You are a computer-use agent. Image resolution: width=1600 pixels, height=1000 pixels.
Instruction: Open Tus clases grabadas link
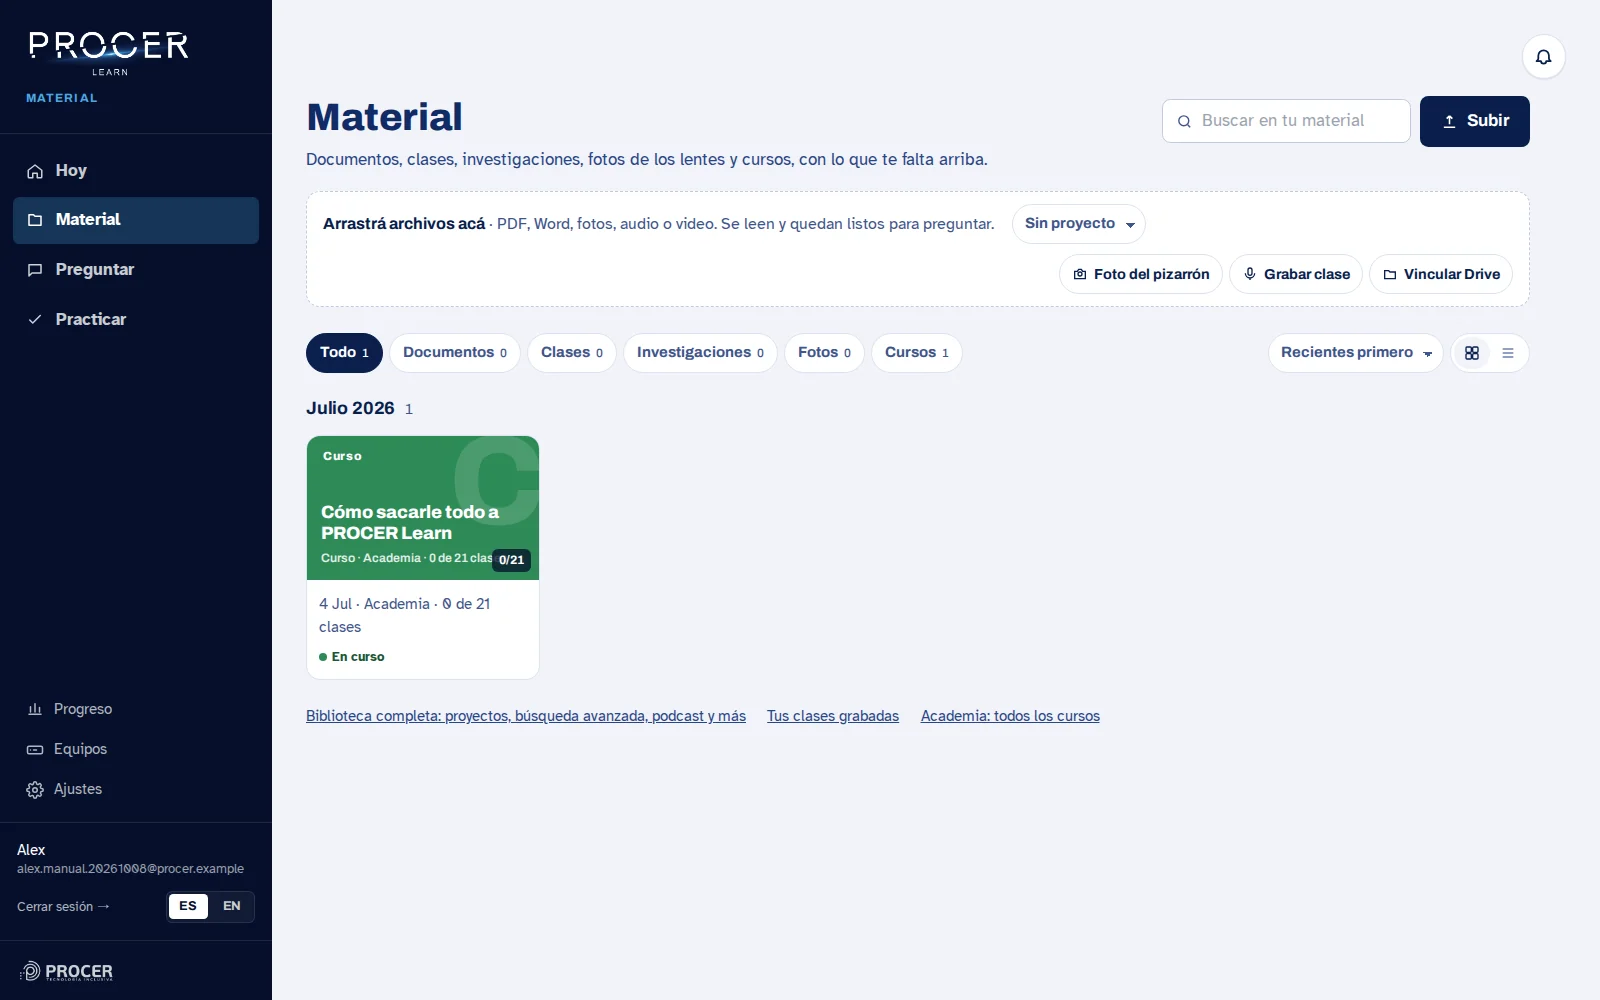pos(833,716)
